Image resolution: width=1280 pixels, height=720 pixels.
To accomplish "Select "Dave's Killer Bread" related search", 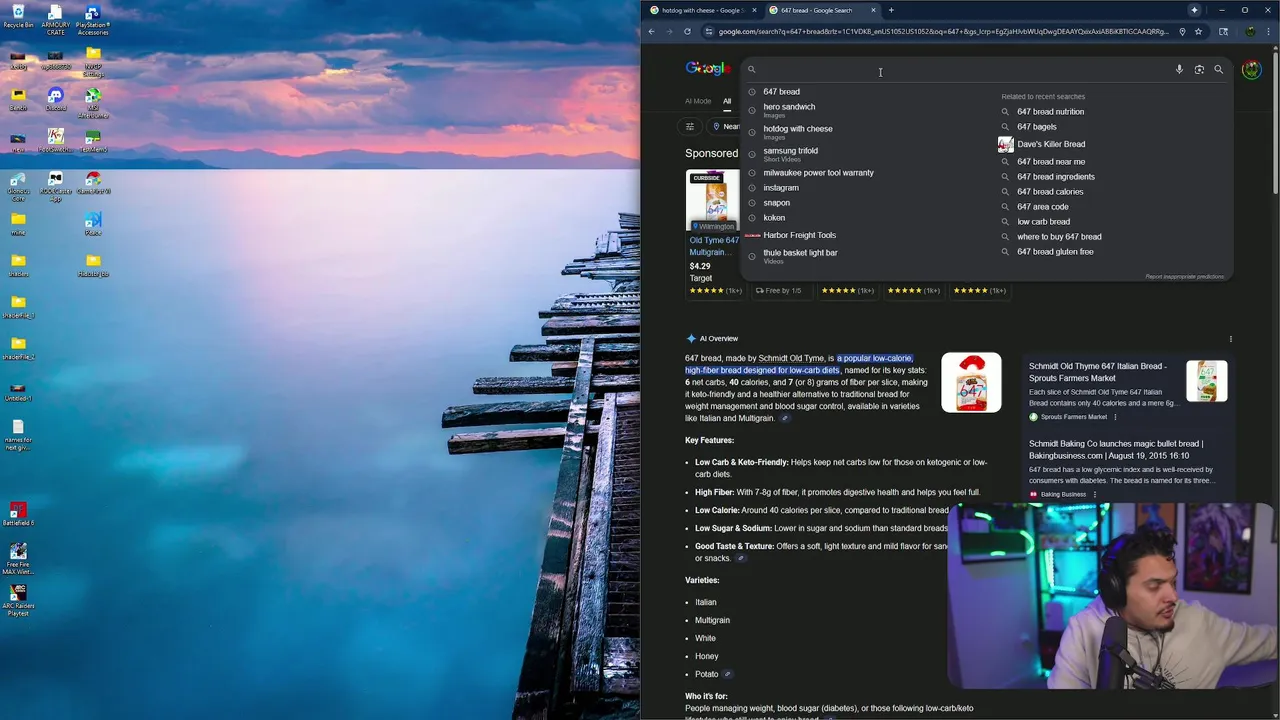I will (x=1051, y=144).
